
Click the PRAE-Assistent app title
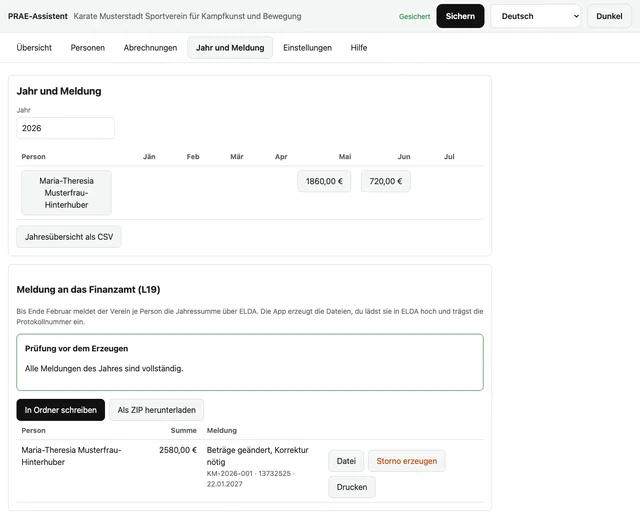(38, 16)
